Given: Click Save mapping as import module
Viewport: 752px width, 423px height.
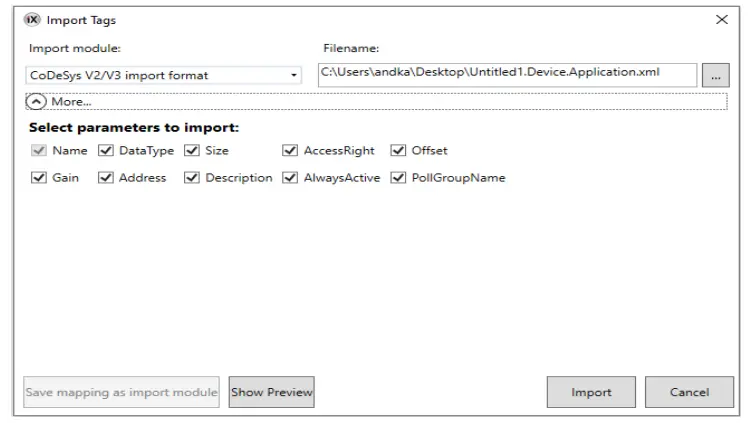Looking at the screenshot, I should 121,392.
